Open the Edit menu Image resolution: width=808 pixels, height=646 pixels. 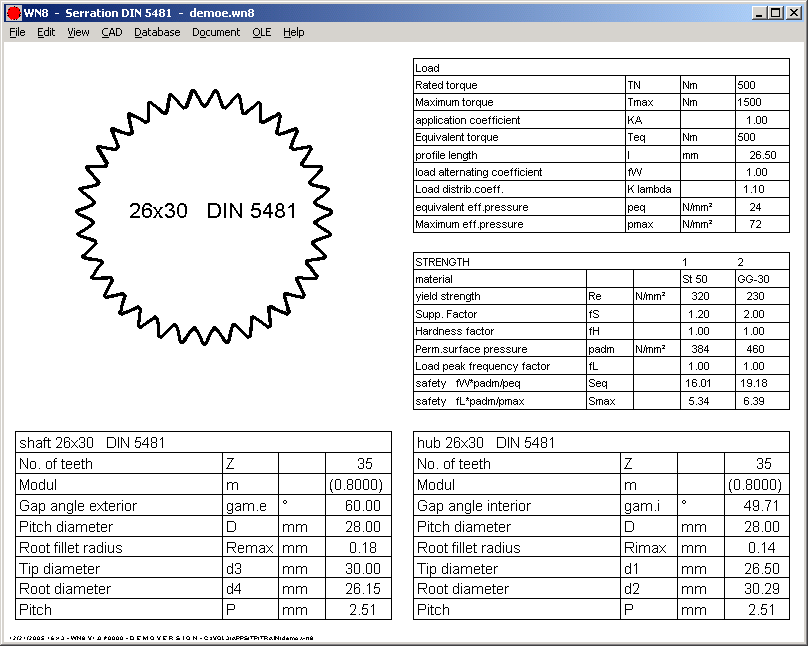pyautogui.click(x=46, y=32)
